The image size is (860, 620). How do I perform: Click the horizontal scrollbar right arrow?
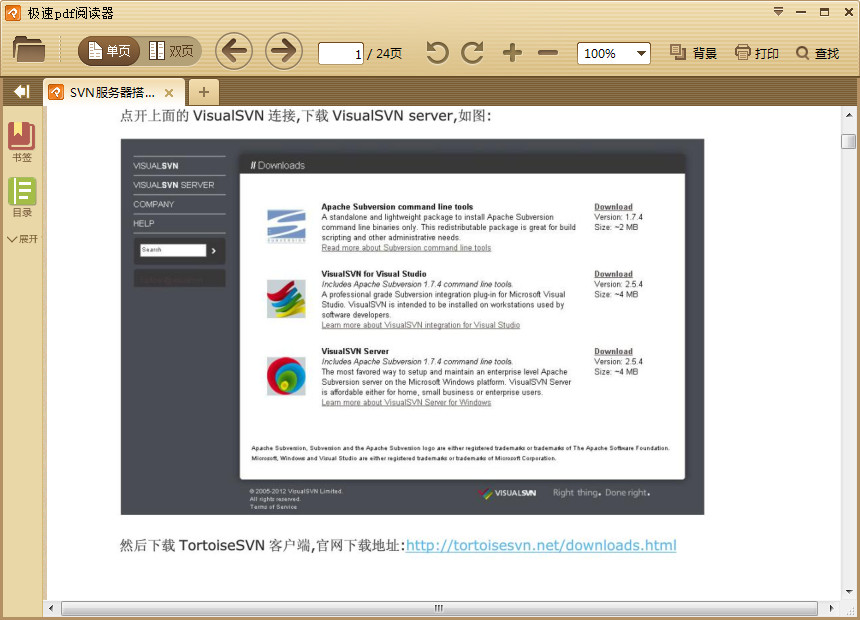click(x=831, y=608)
